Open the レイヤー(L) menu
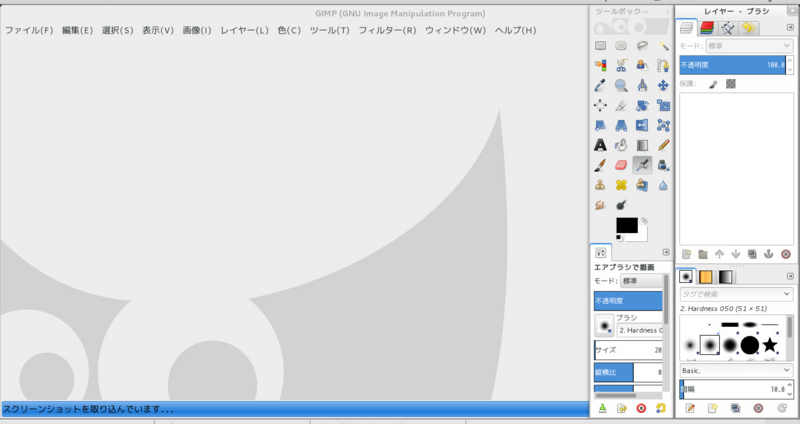The width and height of the screenshot is (800, 424). tap(244, 30)
